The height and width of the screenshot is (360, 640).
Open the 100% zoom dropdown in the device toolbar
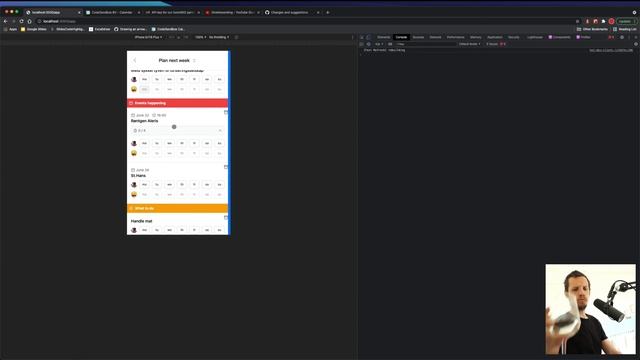click(200, 37)
